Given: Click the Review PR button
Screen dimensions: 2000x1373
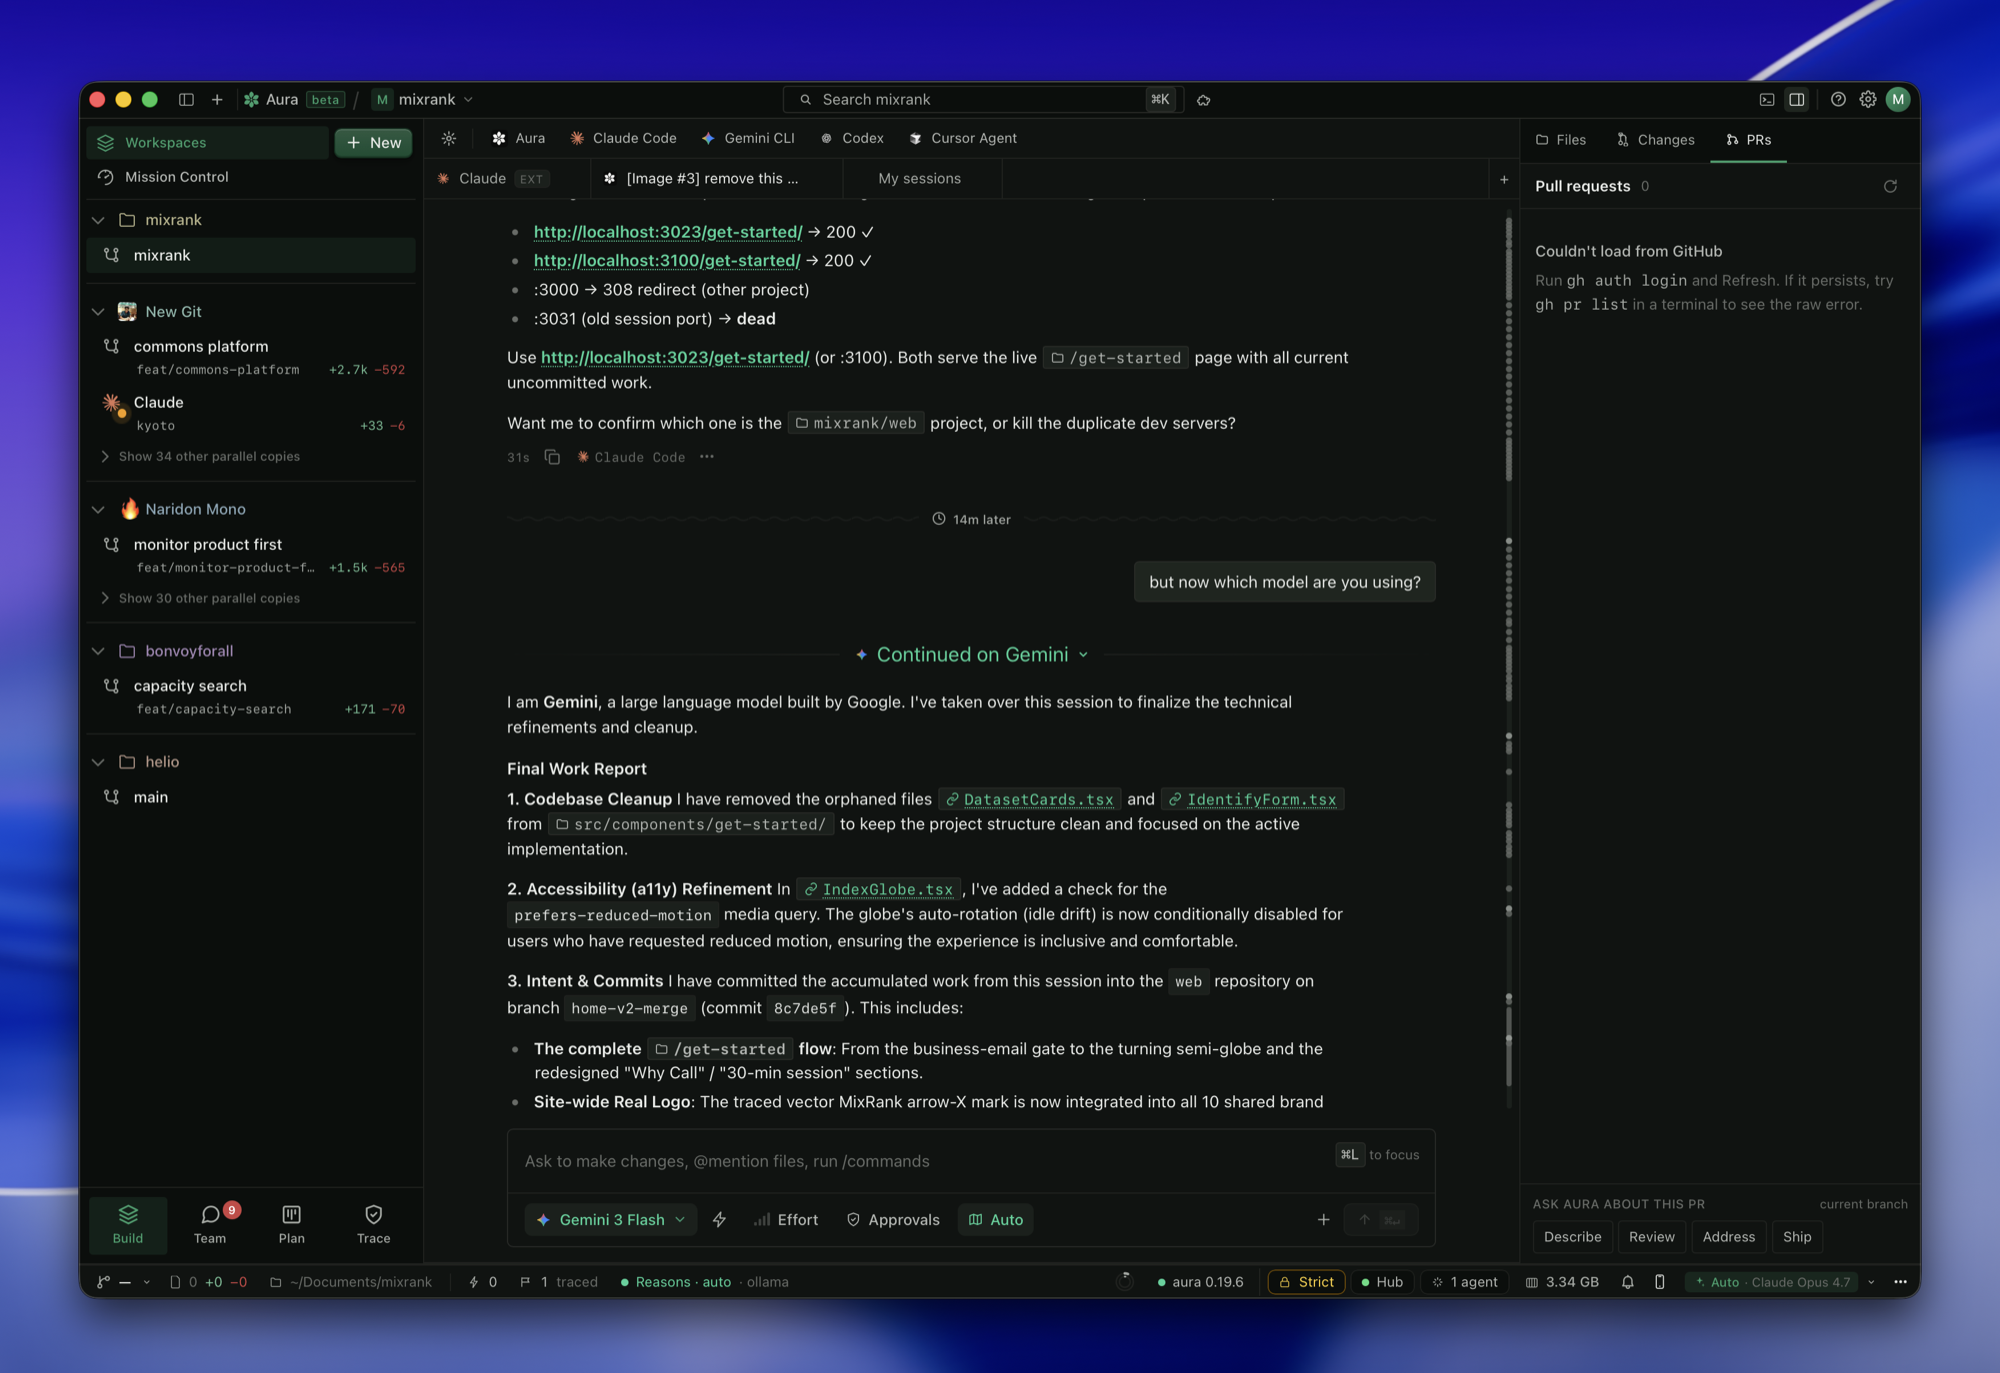Looking at the screenshot, I should point(1651,1237).
